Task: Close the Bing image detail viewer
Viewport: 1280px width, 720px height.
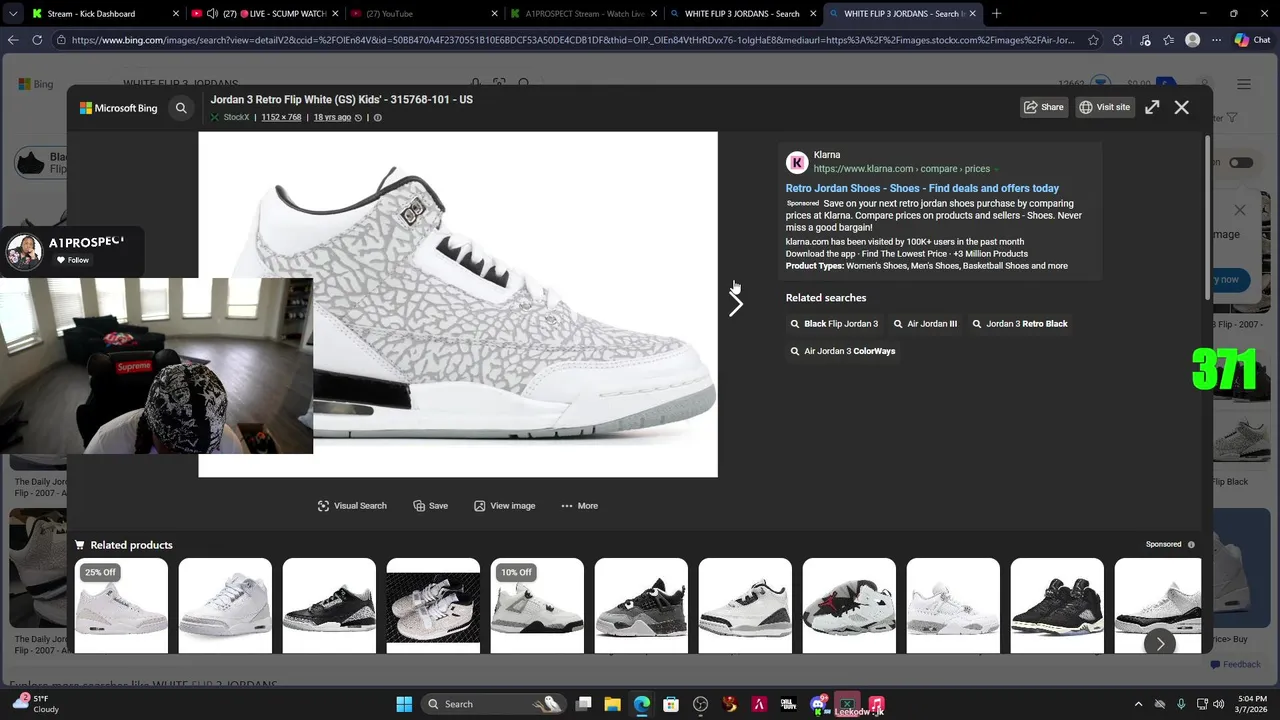Action: tap(1182, 107)
